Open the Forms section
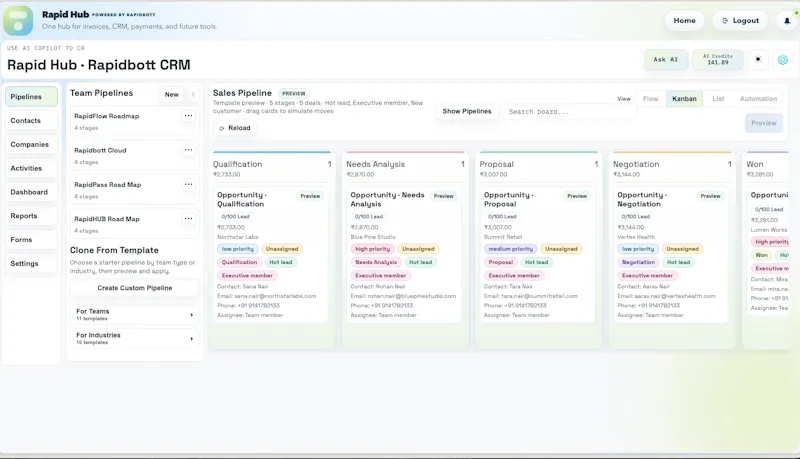Image resolution: width=800 pixels, height=459 pixels. click(31, 240)
